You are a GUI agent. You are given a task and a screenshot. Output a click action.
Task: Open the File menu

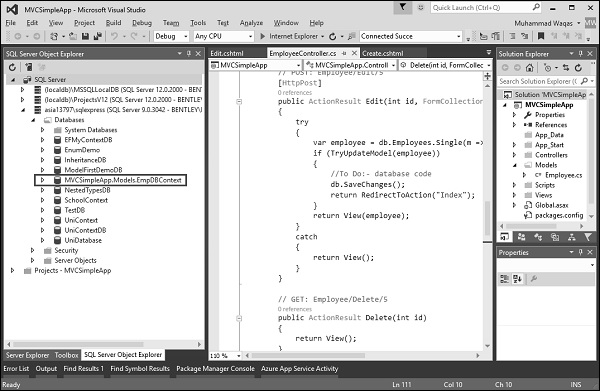pos(10,23)
